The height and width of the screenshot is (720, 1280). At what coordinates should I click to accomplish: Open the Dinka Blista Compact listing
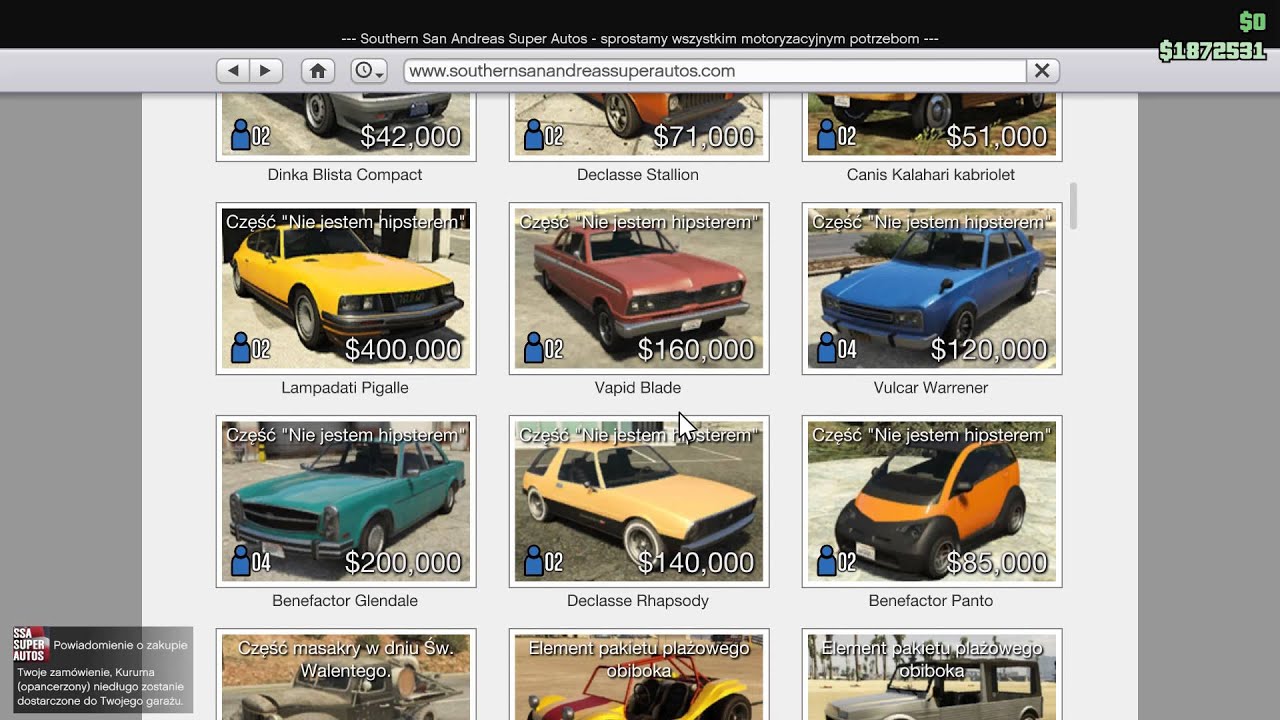(x=346, y=126)
